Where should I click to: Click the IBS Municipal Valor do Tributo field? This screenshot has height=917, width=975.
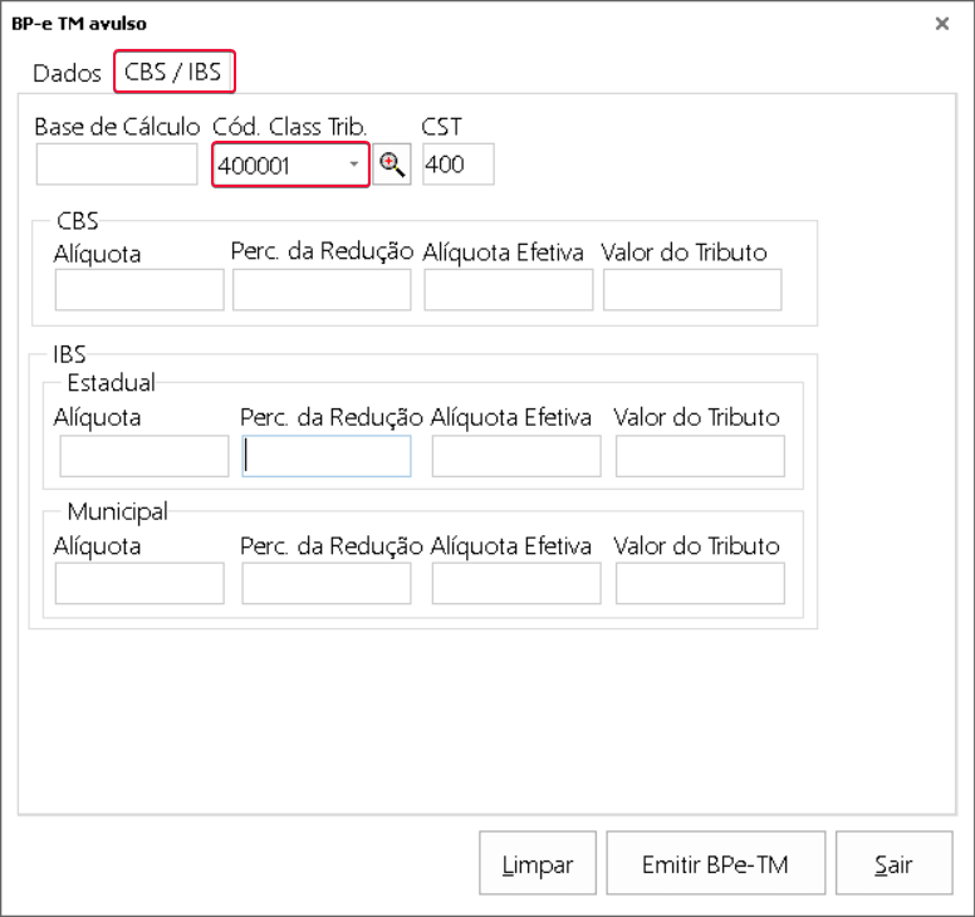click(700, 583)
